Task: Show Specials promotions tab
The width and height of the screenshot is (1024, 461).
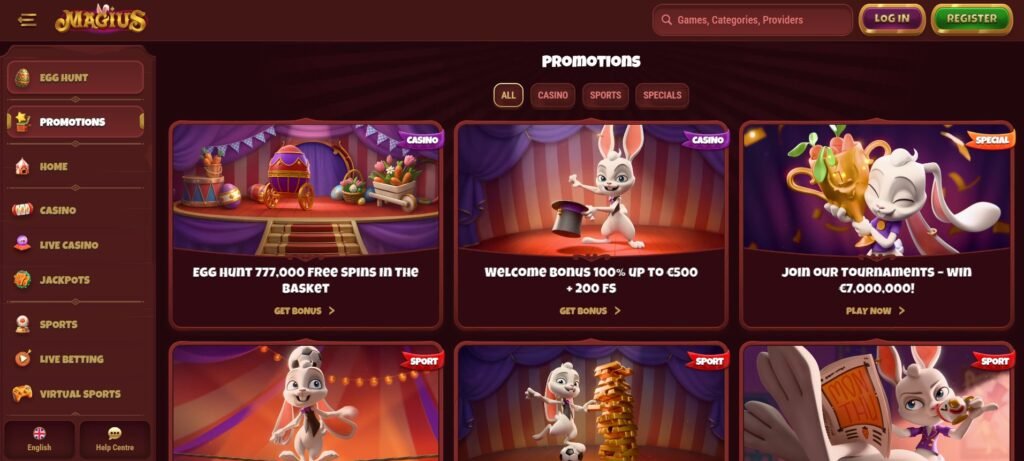Action: coord(662,95)
